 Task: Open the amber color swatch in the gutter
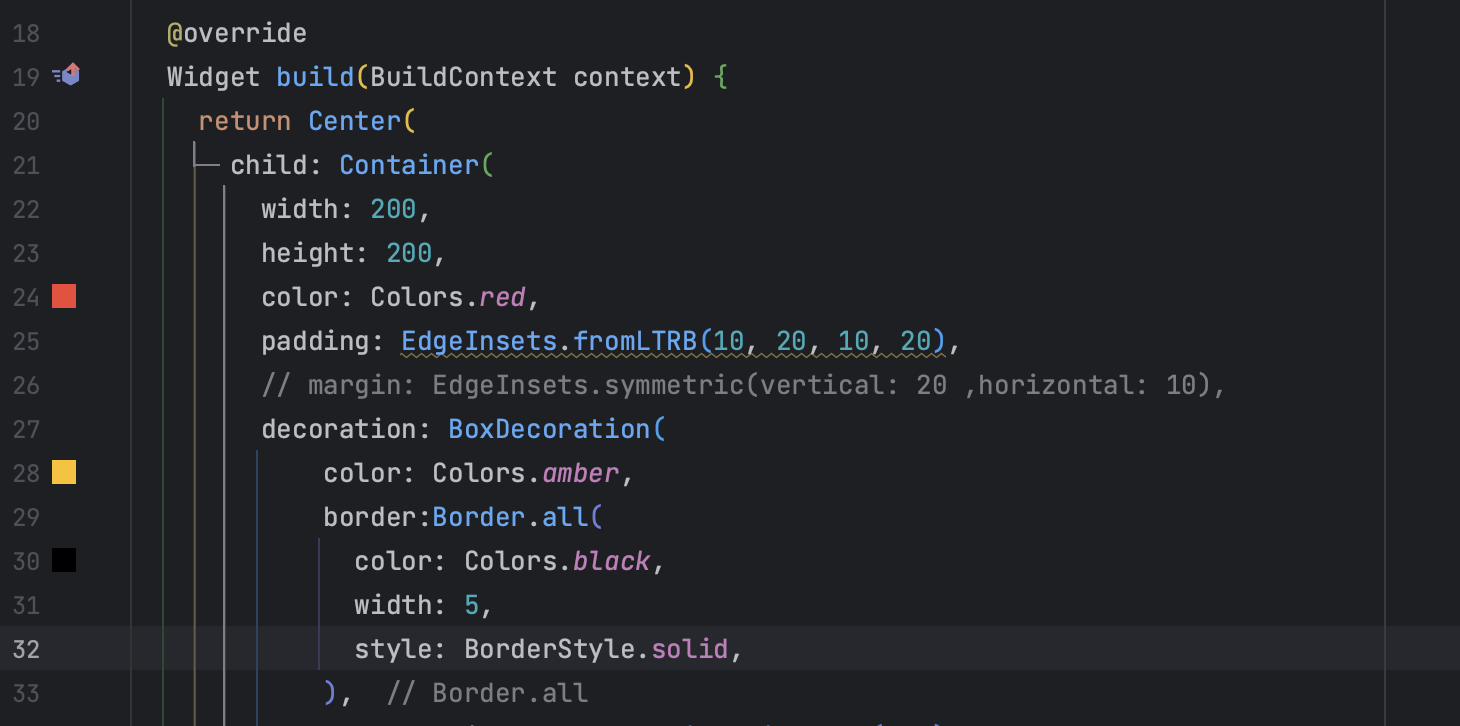[64, 472]
